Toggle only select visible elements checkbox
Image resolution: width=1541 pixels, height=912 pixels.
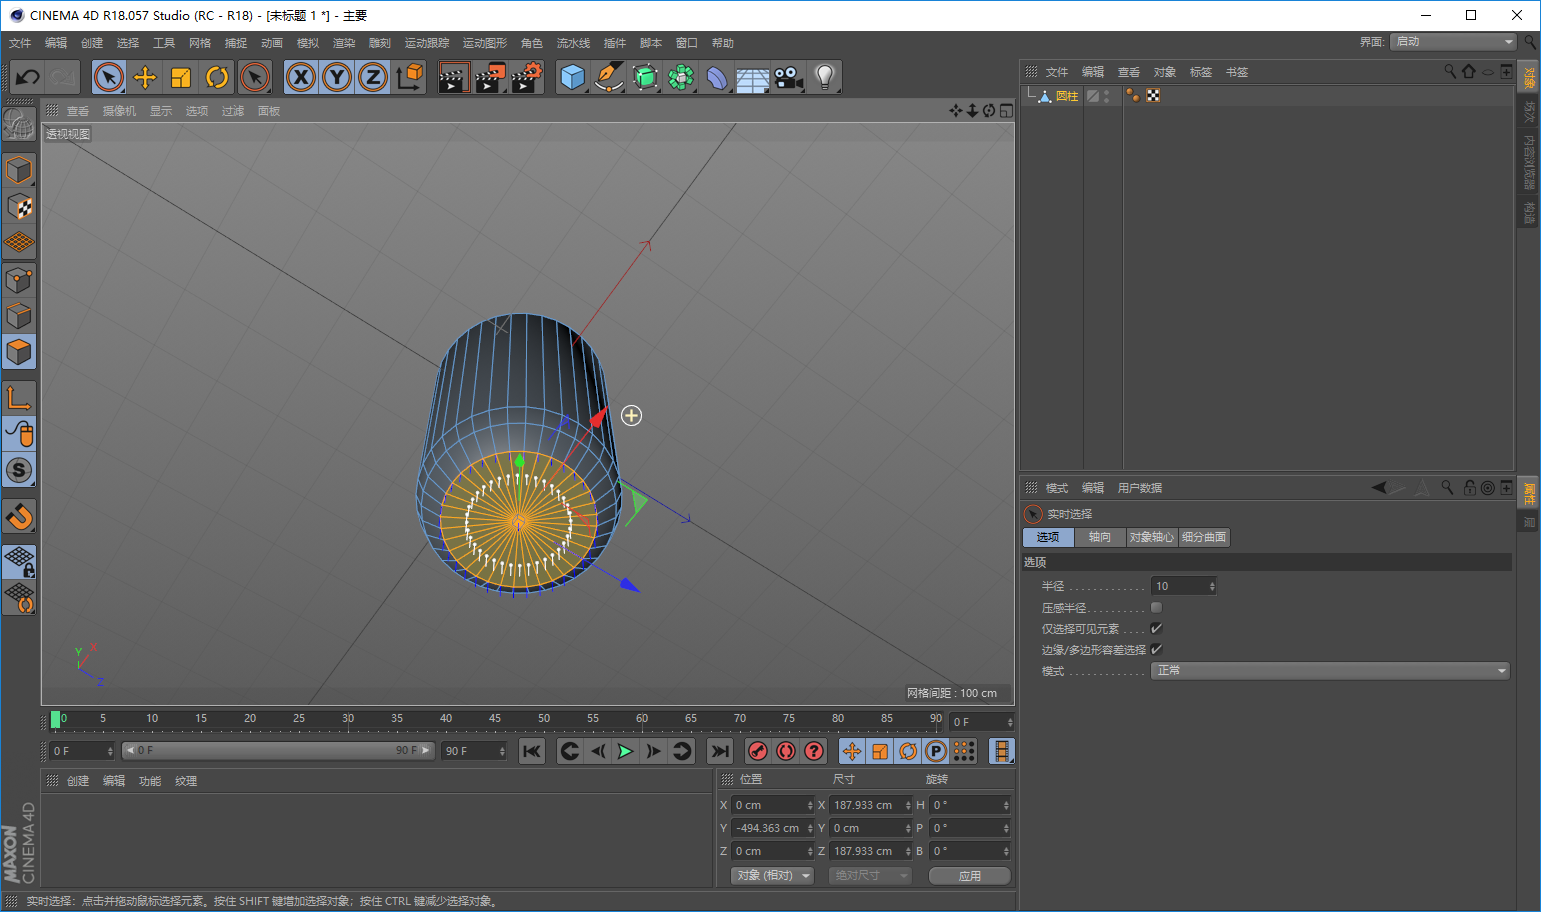point(1156,628)
